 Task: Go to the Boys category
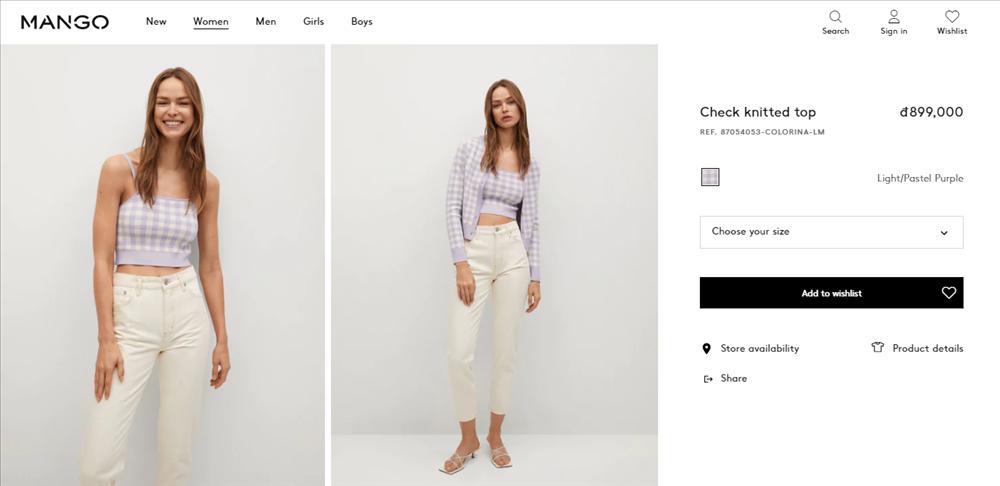[362, 22]
